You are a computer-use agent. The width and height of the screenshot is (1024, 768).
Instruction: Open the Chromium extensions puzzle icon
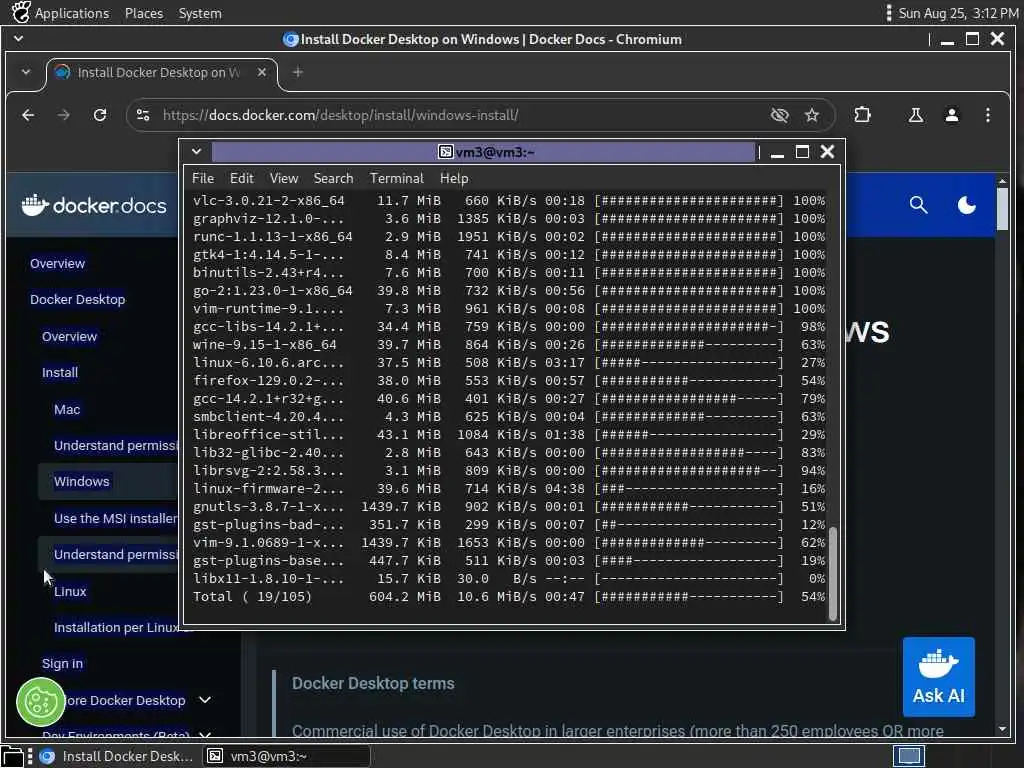click(862, 115)
